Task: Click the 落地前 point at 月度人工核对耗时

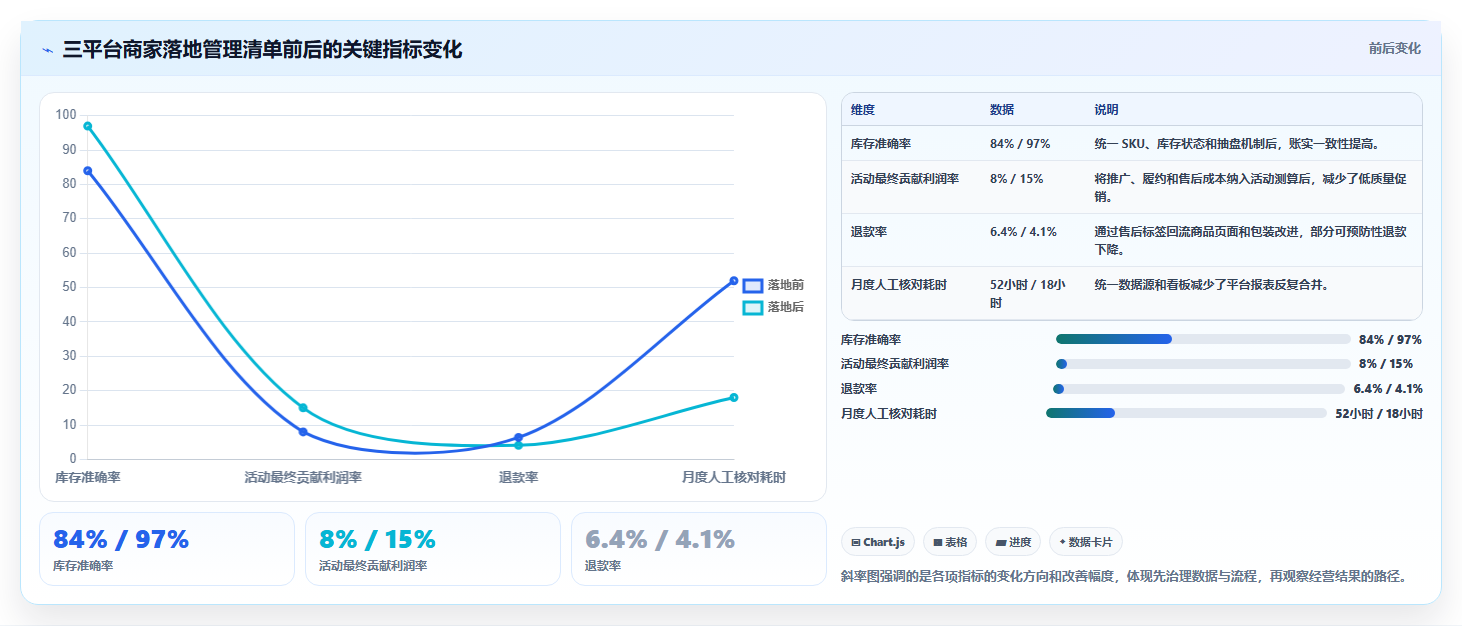Action: pyautogui.click(x=734, y=281)
